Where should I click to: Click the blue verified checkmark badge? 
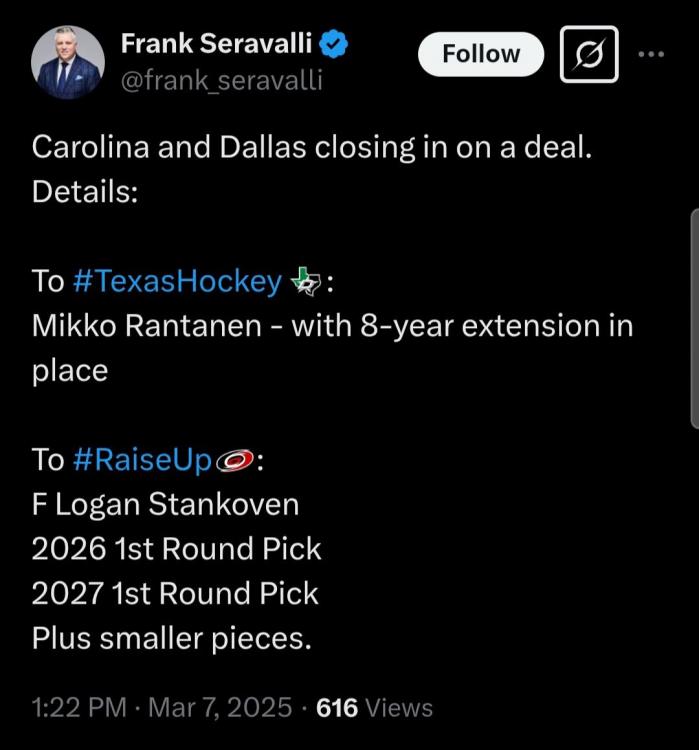tap(334, 44)
